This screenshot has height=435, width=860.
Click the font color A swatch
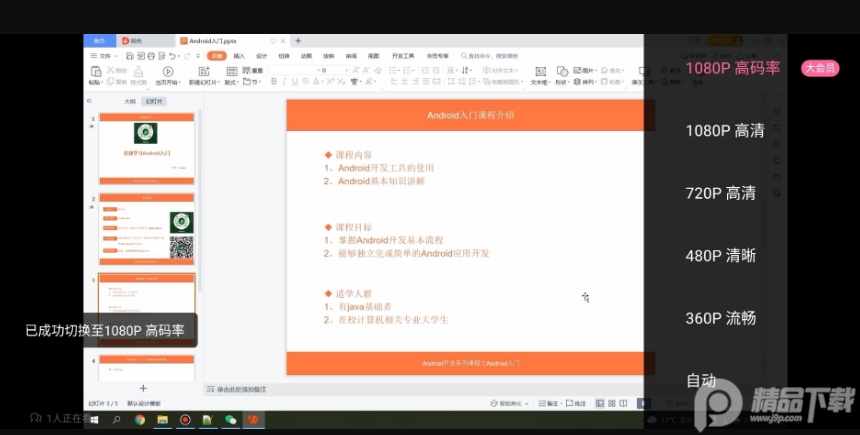pos(318,82)
